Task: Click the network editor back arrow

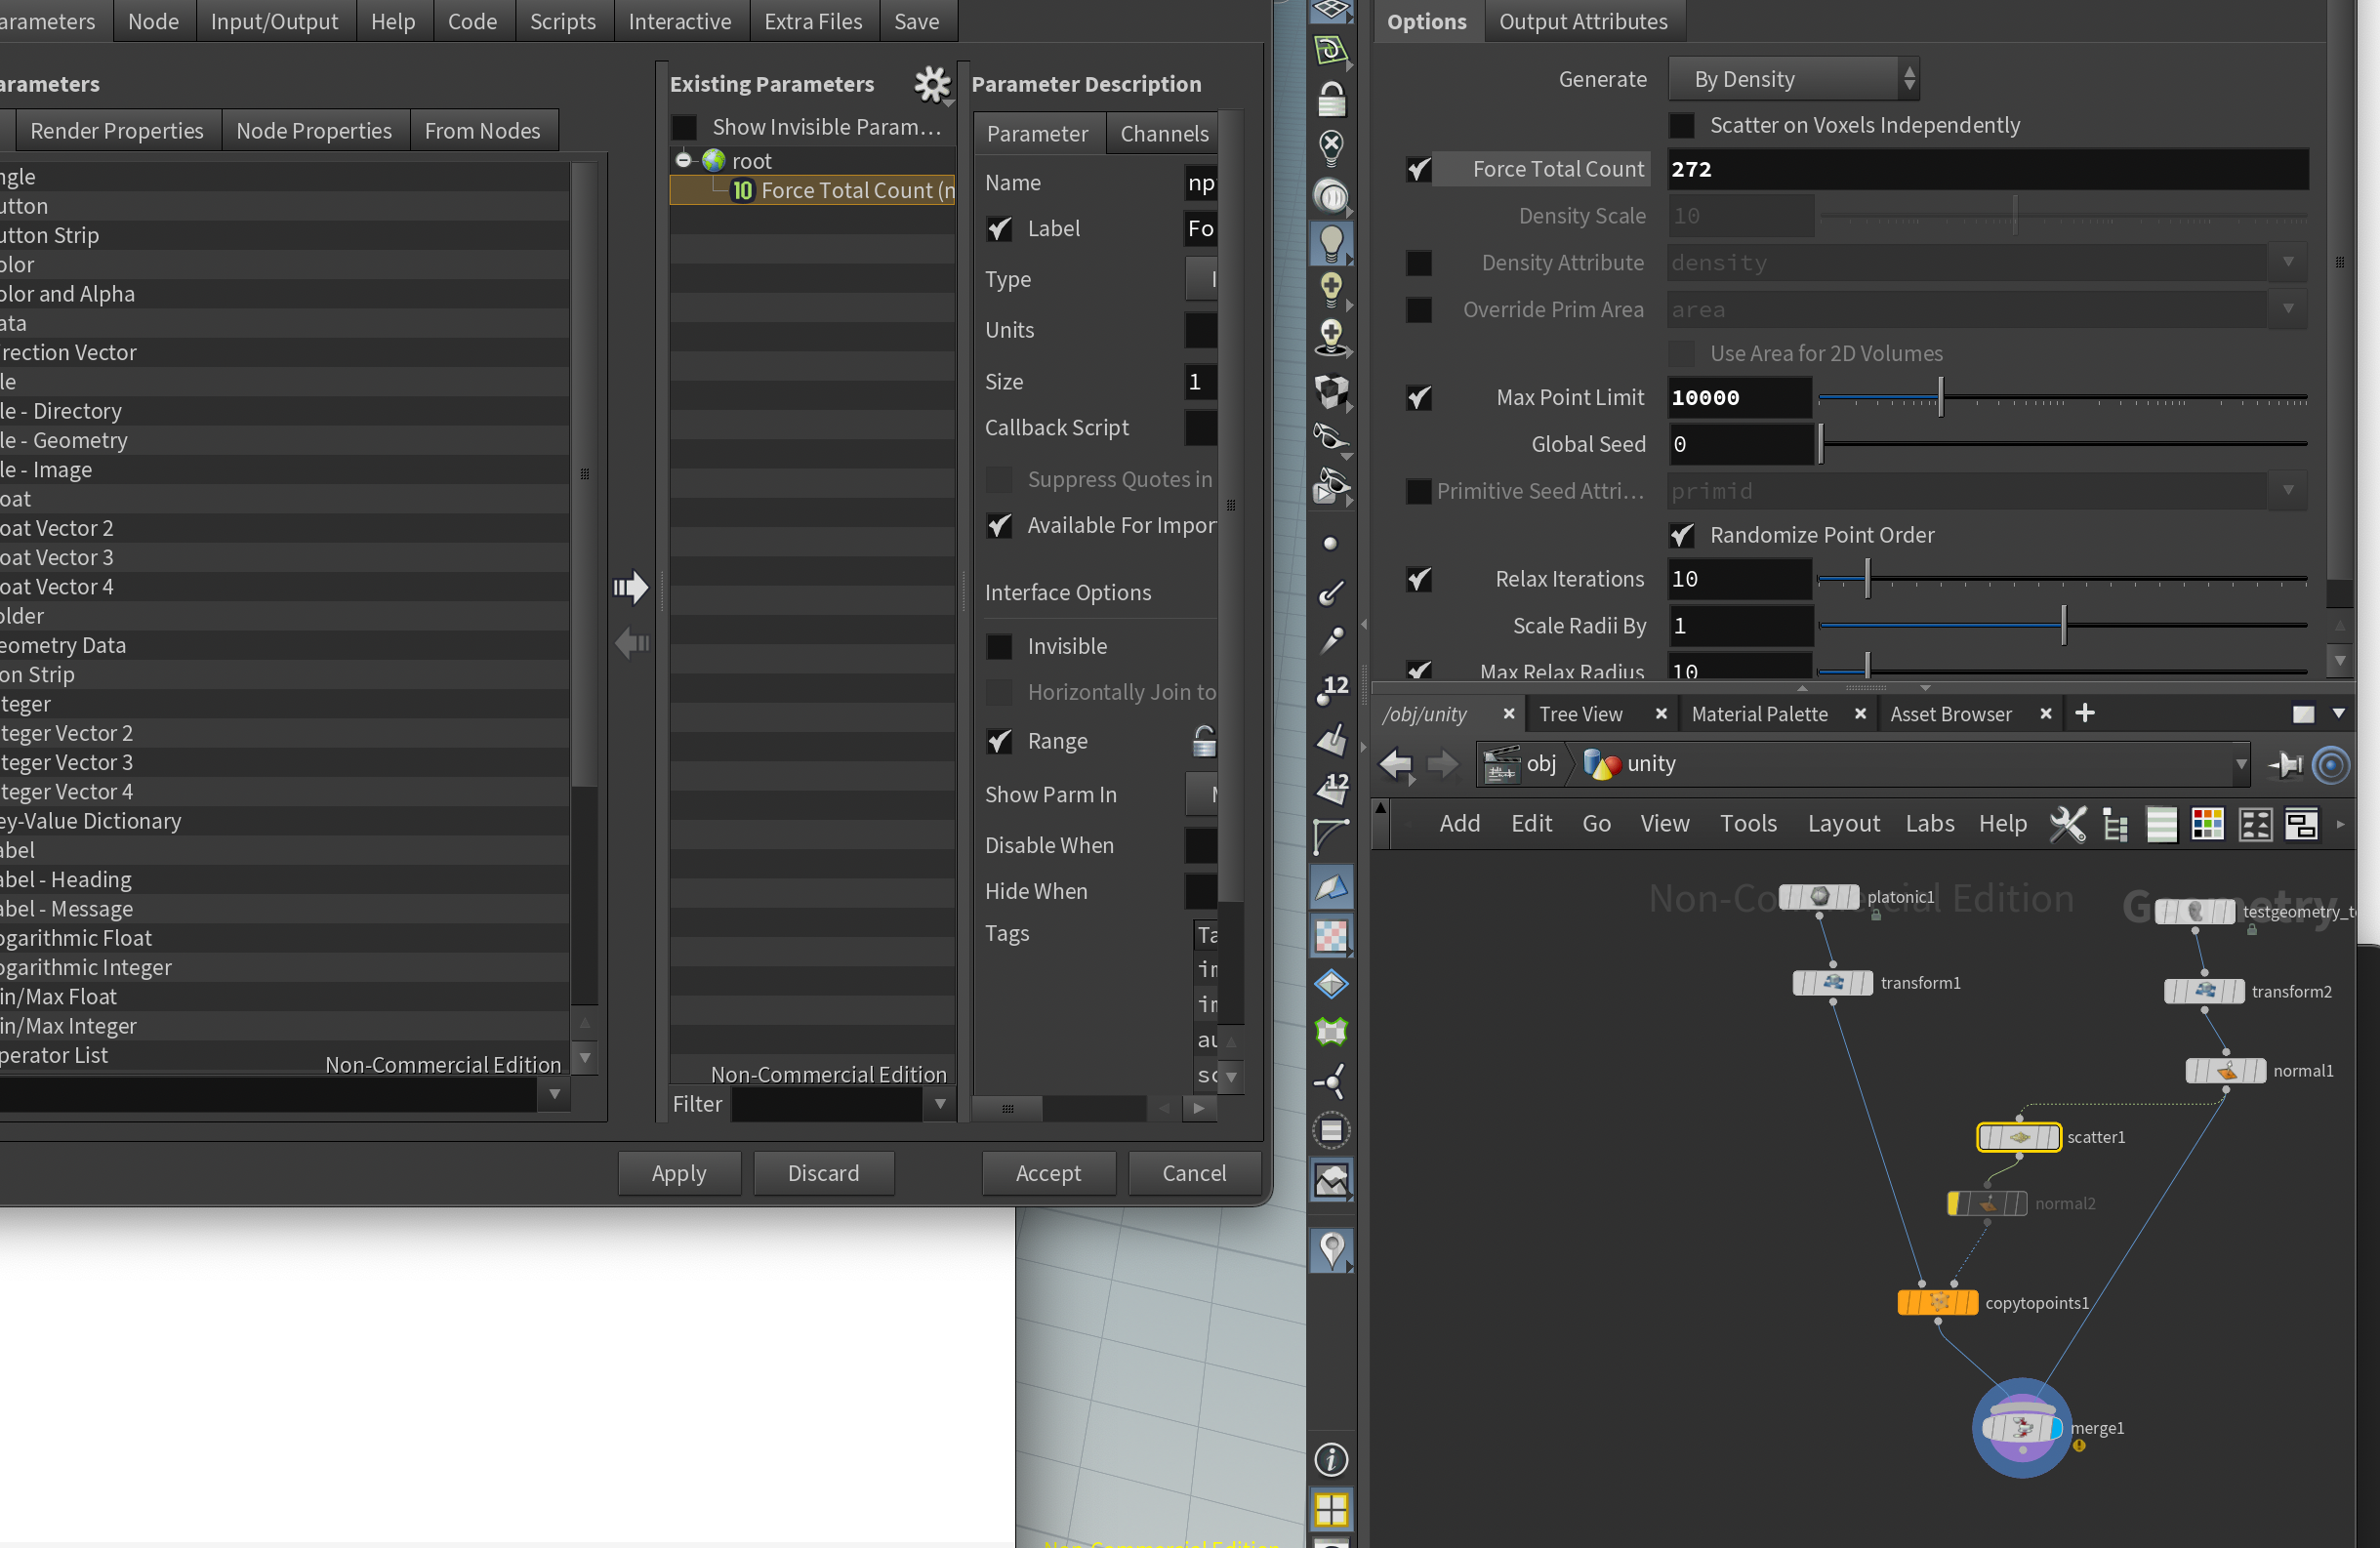Action: 1396,764
